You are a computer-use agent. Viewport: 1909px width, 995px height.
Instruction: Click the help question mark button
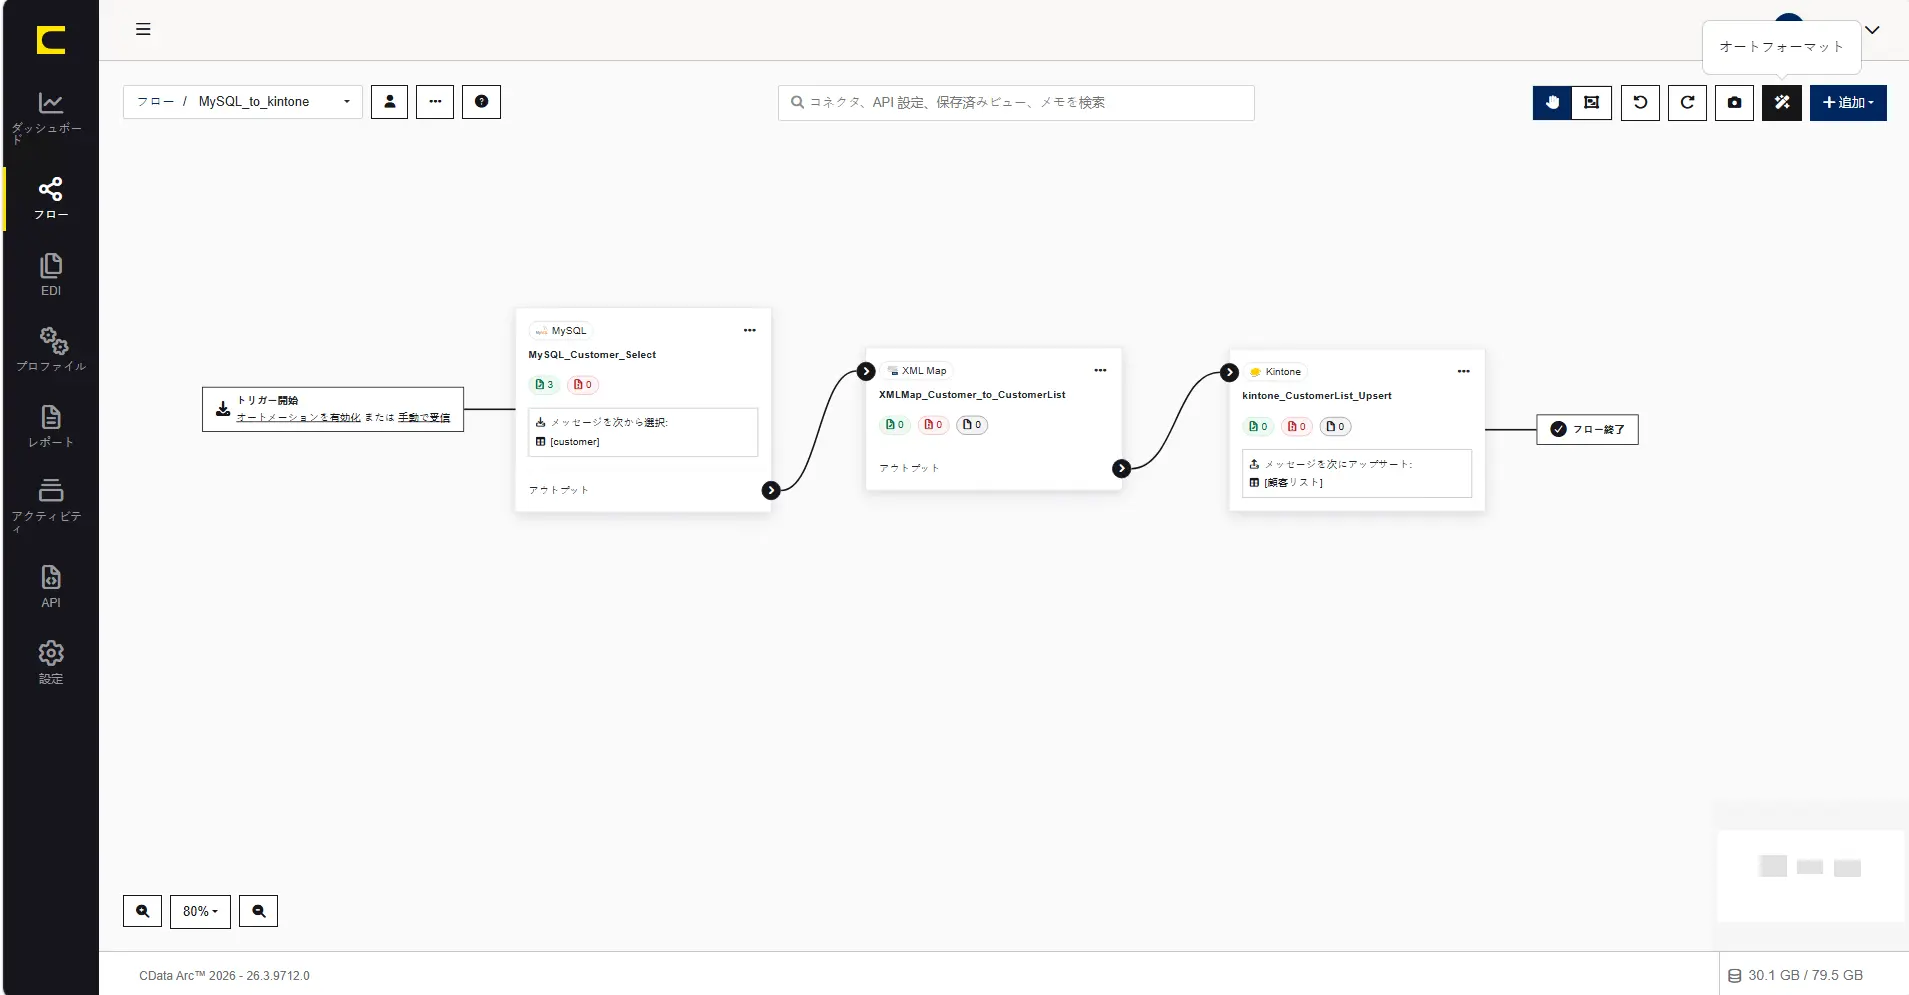click(481, 102)
